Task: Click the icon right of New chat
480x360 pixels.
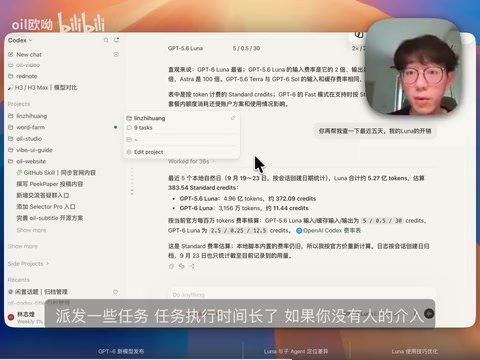Action: [116, 54]
